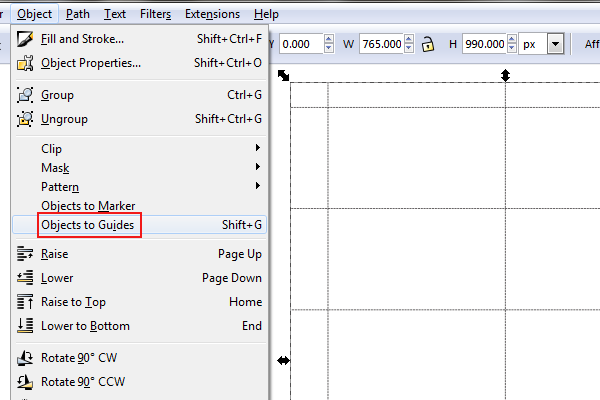Viewport: 600px width, 400px height.
Task: Expand the Clip submenu
Action: coord(139,149)
